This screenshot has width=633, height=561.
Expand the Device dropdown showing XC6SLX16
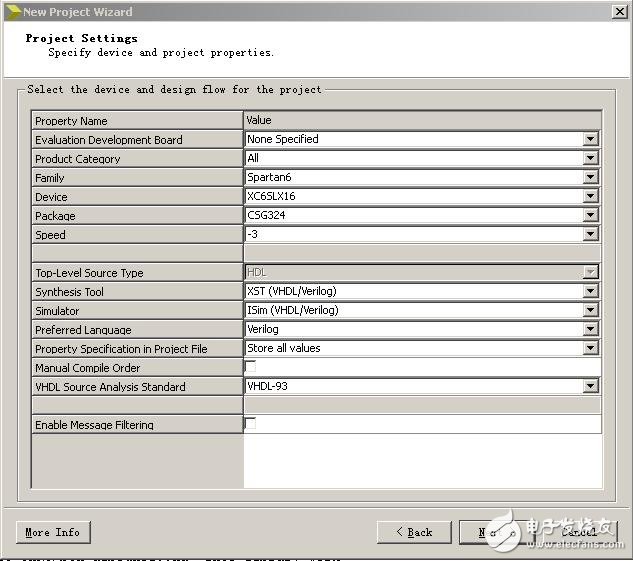pyautogui.click(x=590, y=197)
